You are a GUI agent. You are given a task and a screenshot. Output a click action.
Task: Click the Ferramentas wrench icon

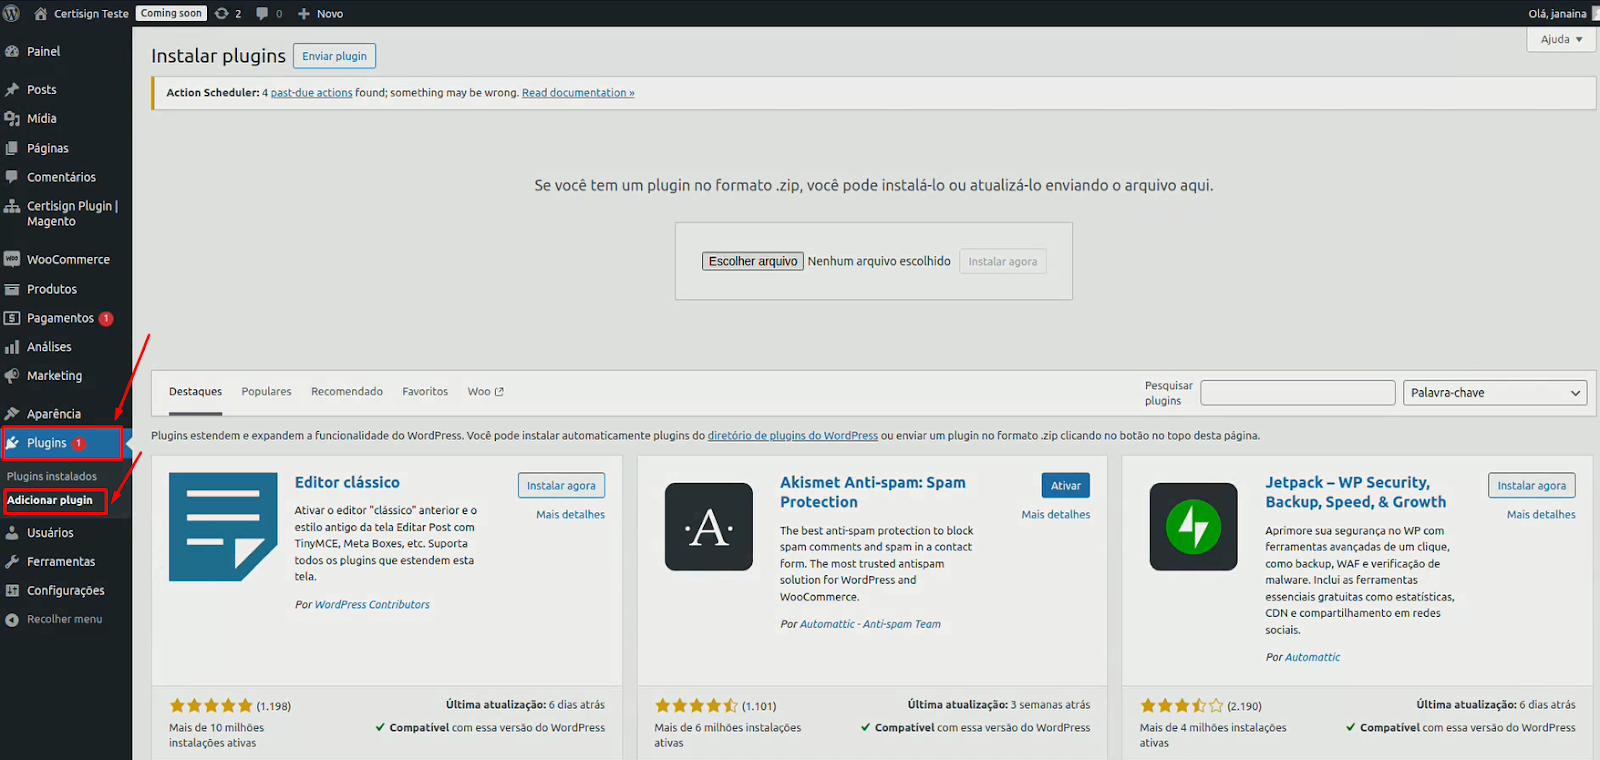(x=12, y=562)
